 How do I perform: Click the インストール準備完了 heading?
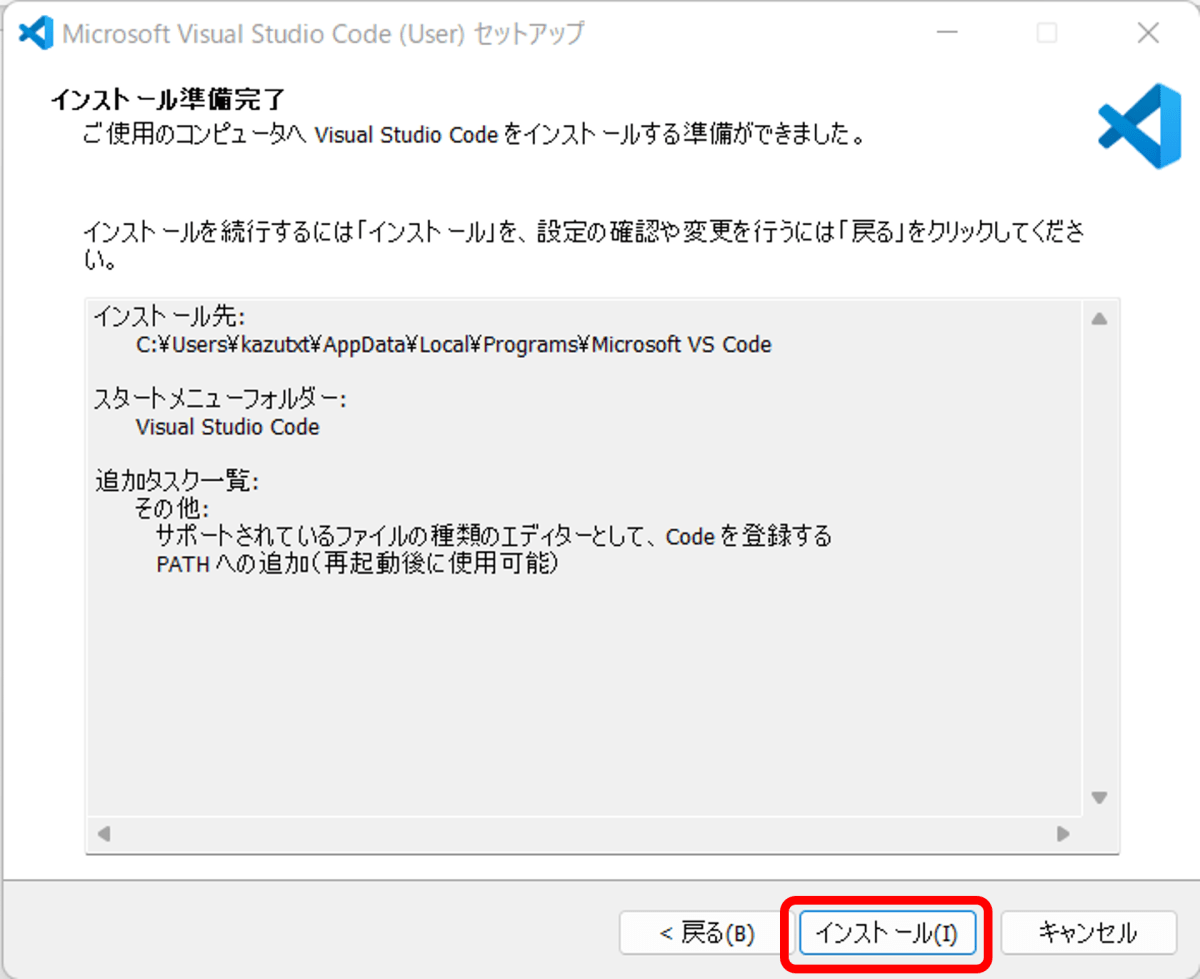[x=167, y=100]
